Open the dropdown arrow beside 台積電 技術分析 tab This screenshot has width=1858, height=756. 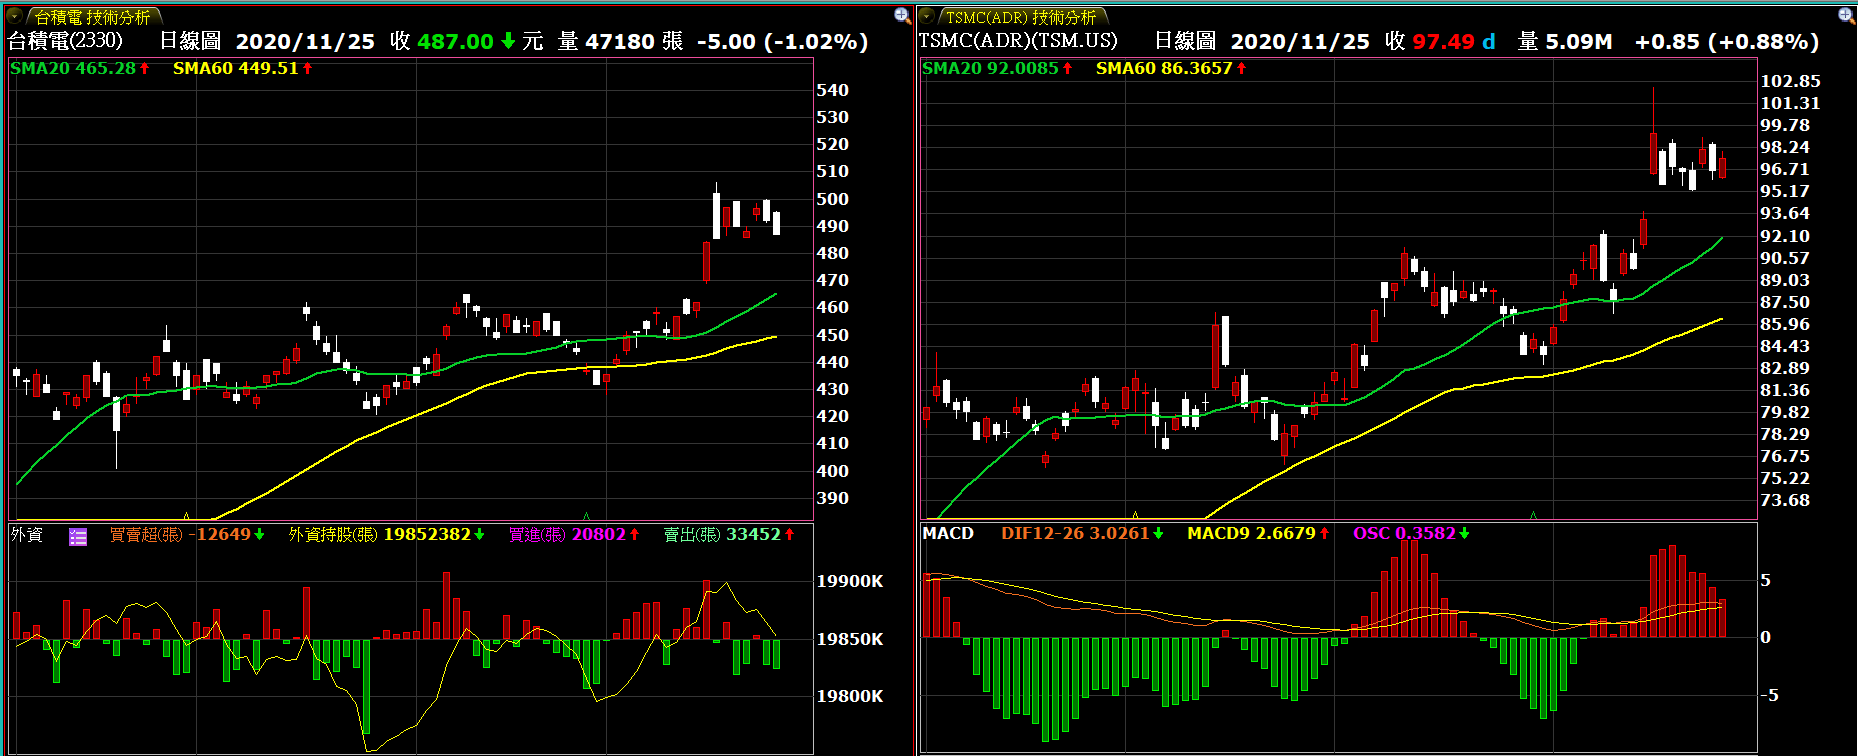click(x=15, y=16)
